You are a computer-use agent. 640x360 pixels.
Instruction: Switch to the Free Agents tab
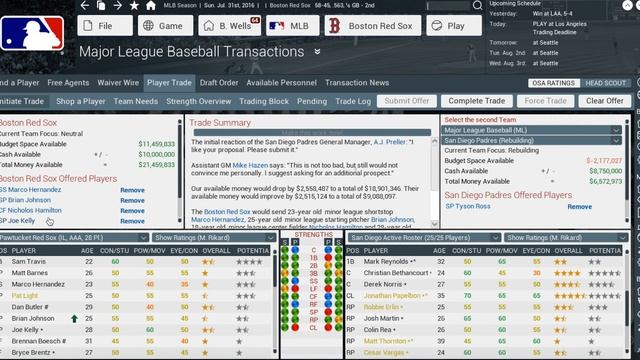pyautogui.click(x=68, y=83)
